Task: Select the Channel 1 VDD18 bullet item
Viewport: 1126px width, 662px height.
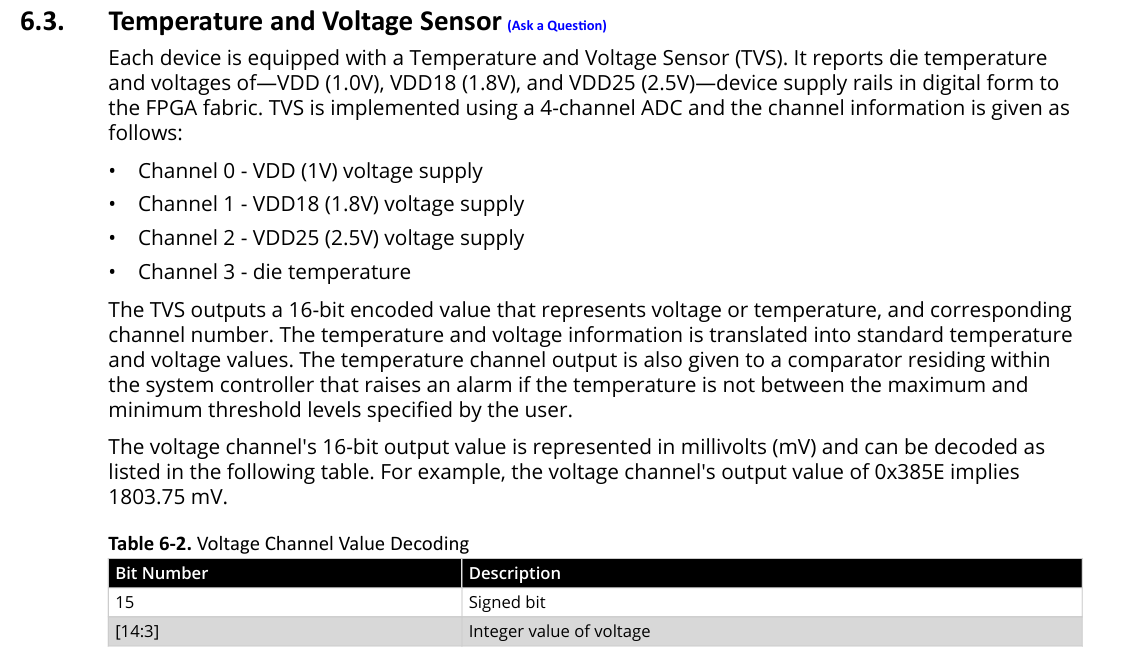Action: (331, 204)
